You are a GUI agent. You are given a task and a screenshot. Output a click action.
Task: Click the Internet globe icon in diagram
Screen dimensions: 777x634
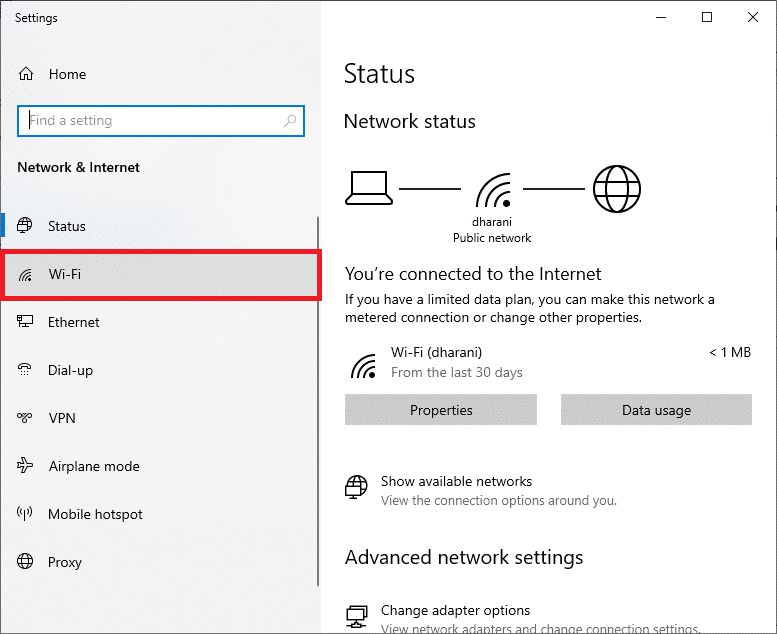tap(617, 189)
